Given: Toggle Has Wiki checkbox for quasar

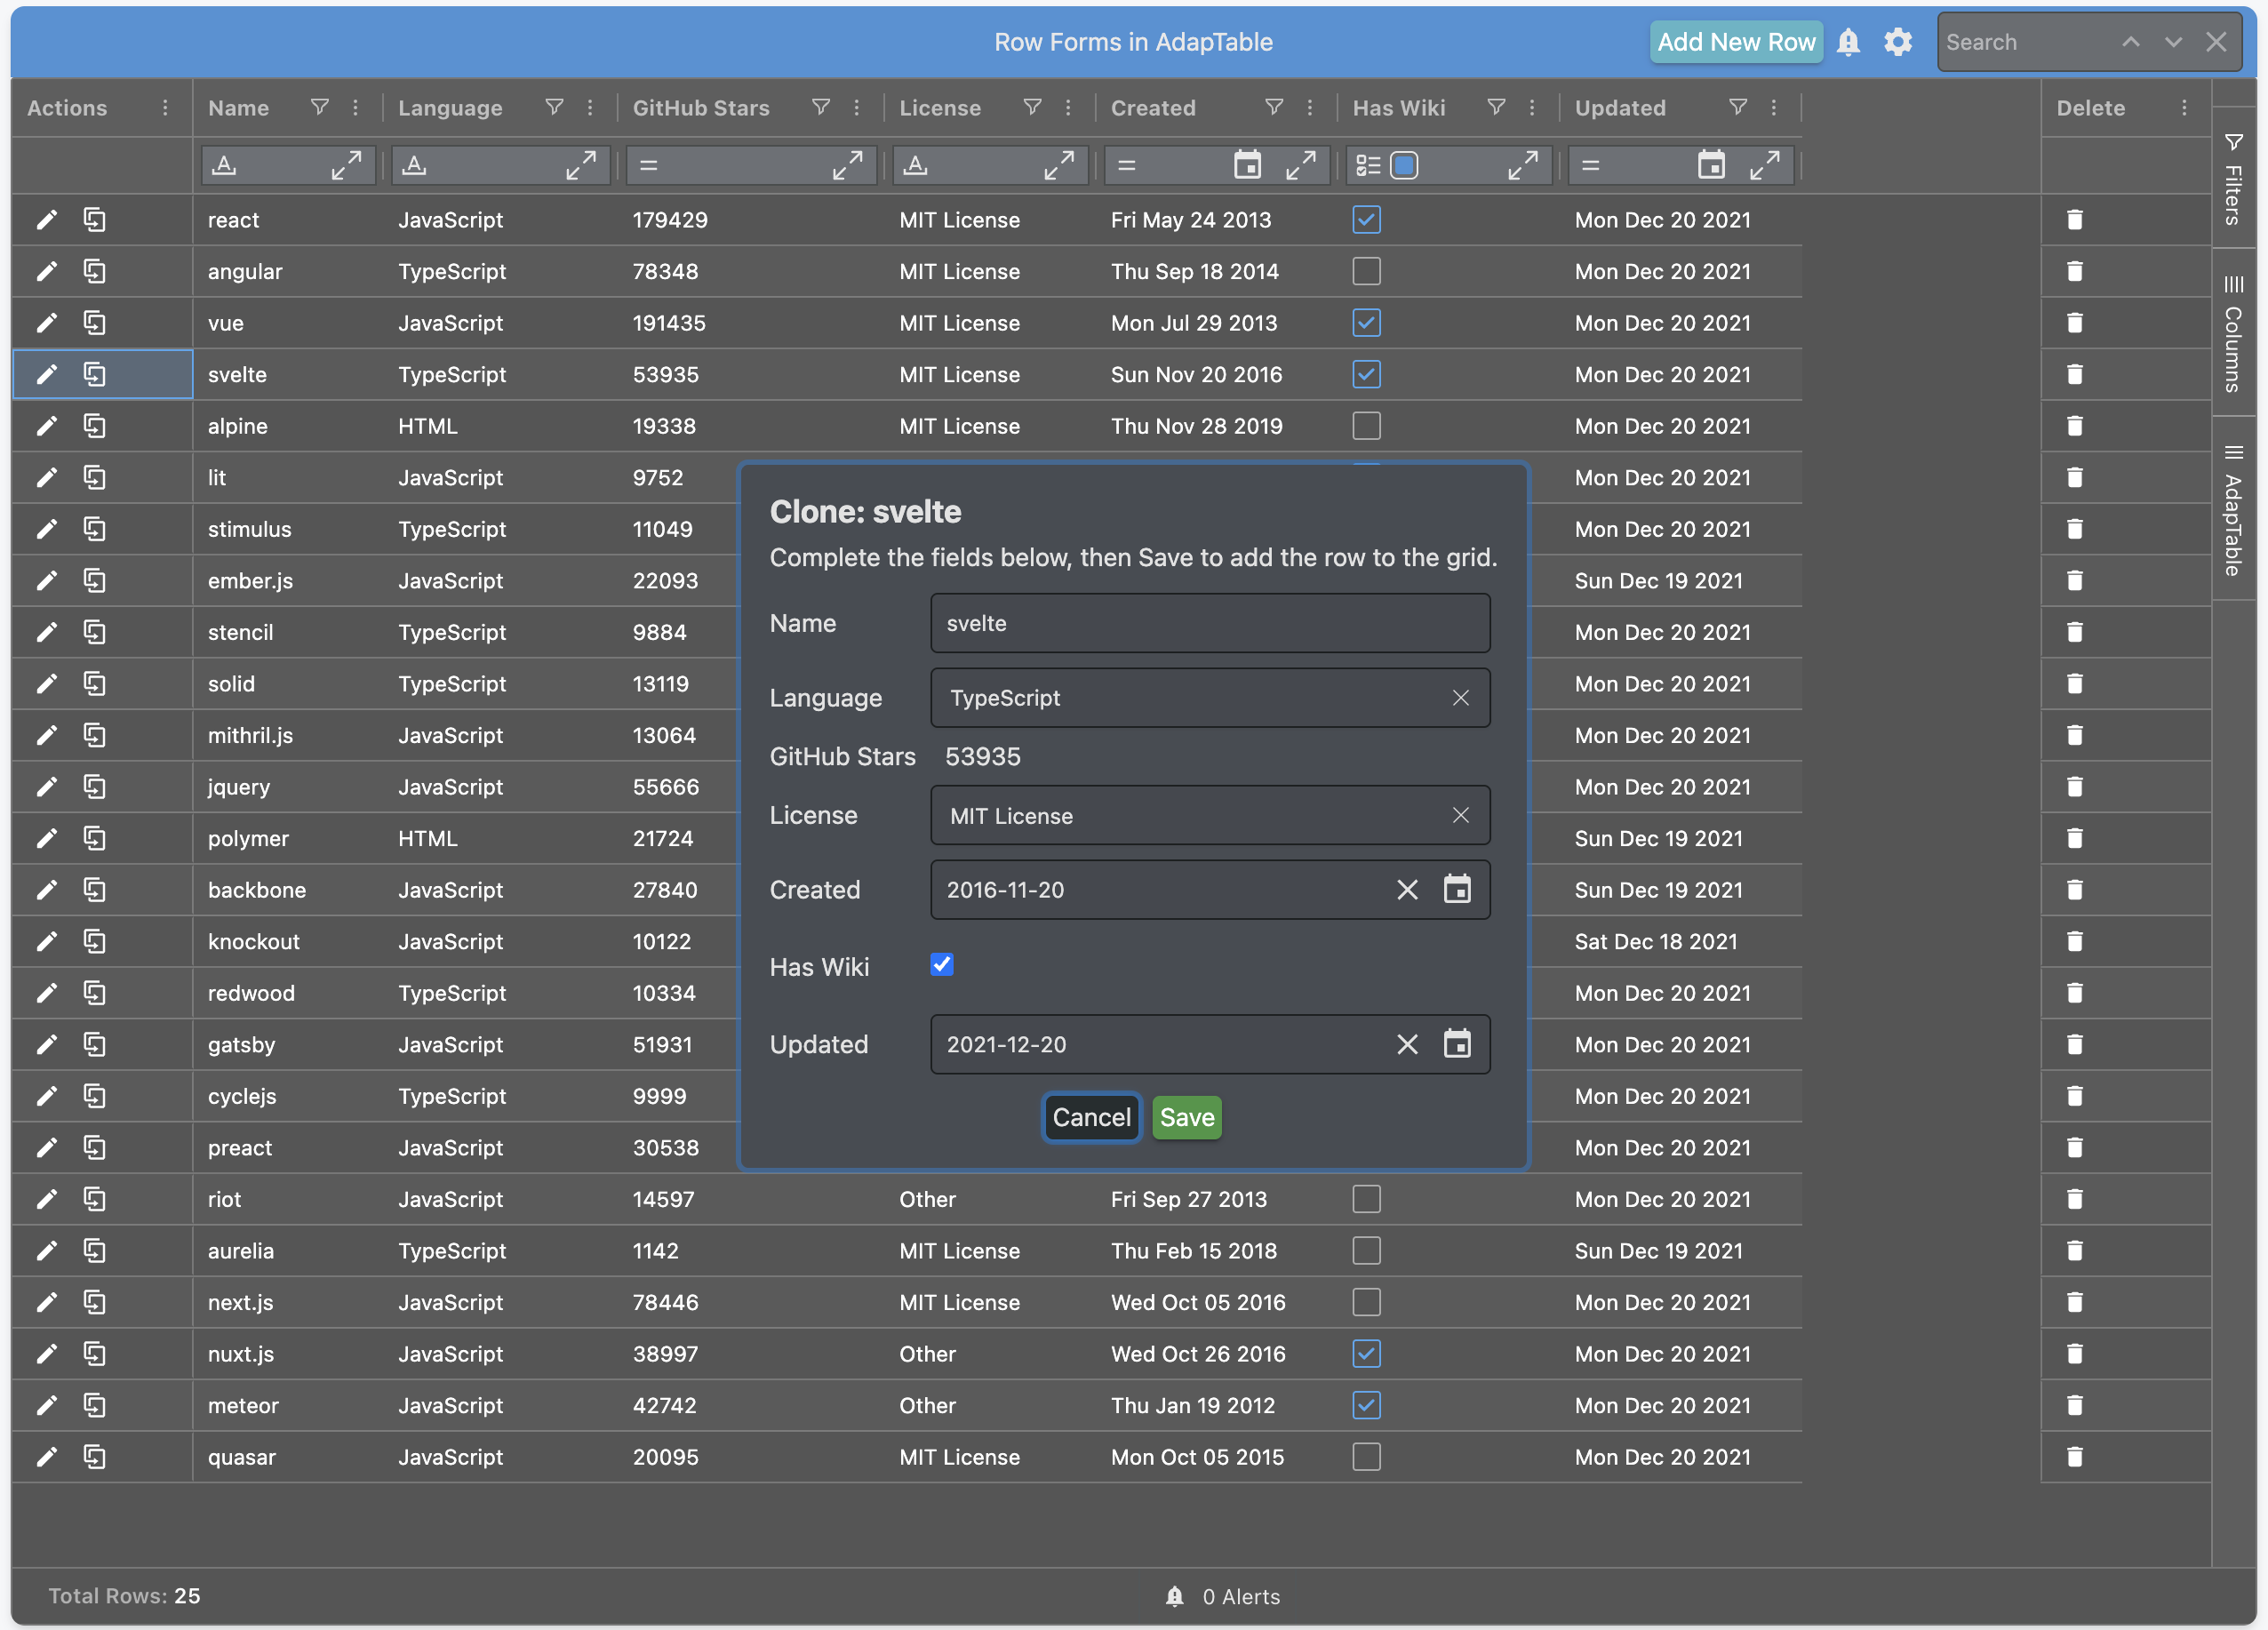Looking at the screenshot, I should pyautogui.click(x=1366, y=1457).
